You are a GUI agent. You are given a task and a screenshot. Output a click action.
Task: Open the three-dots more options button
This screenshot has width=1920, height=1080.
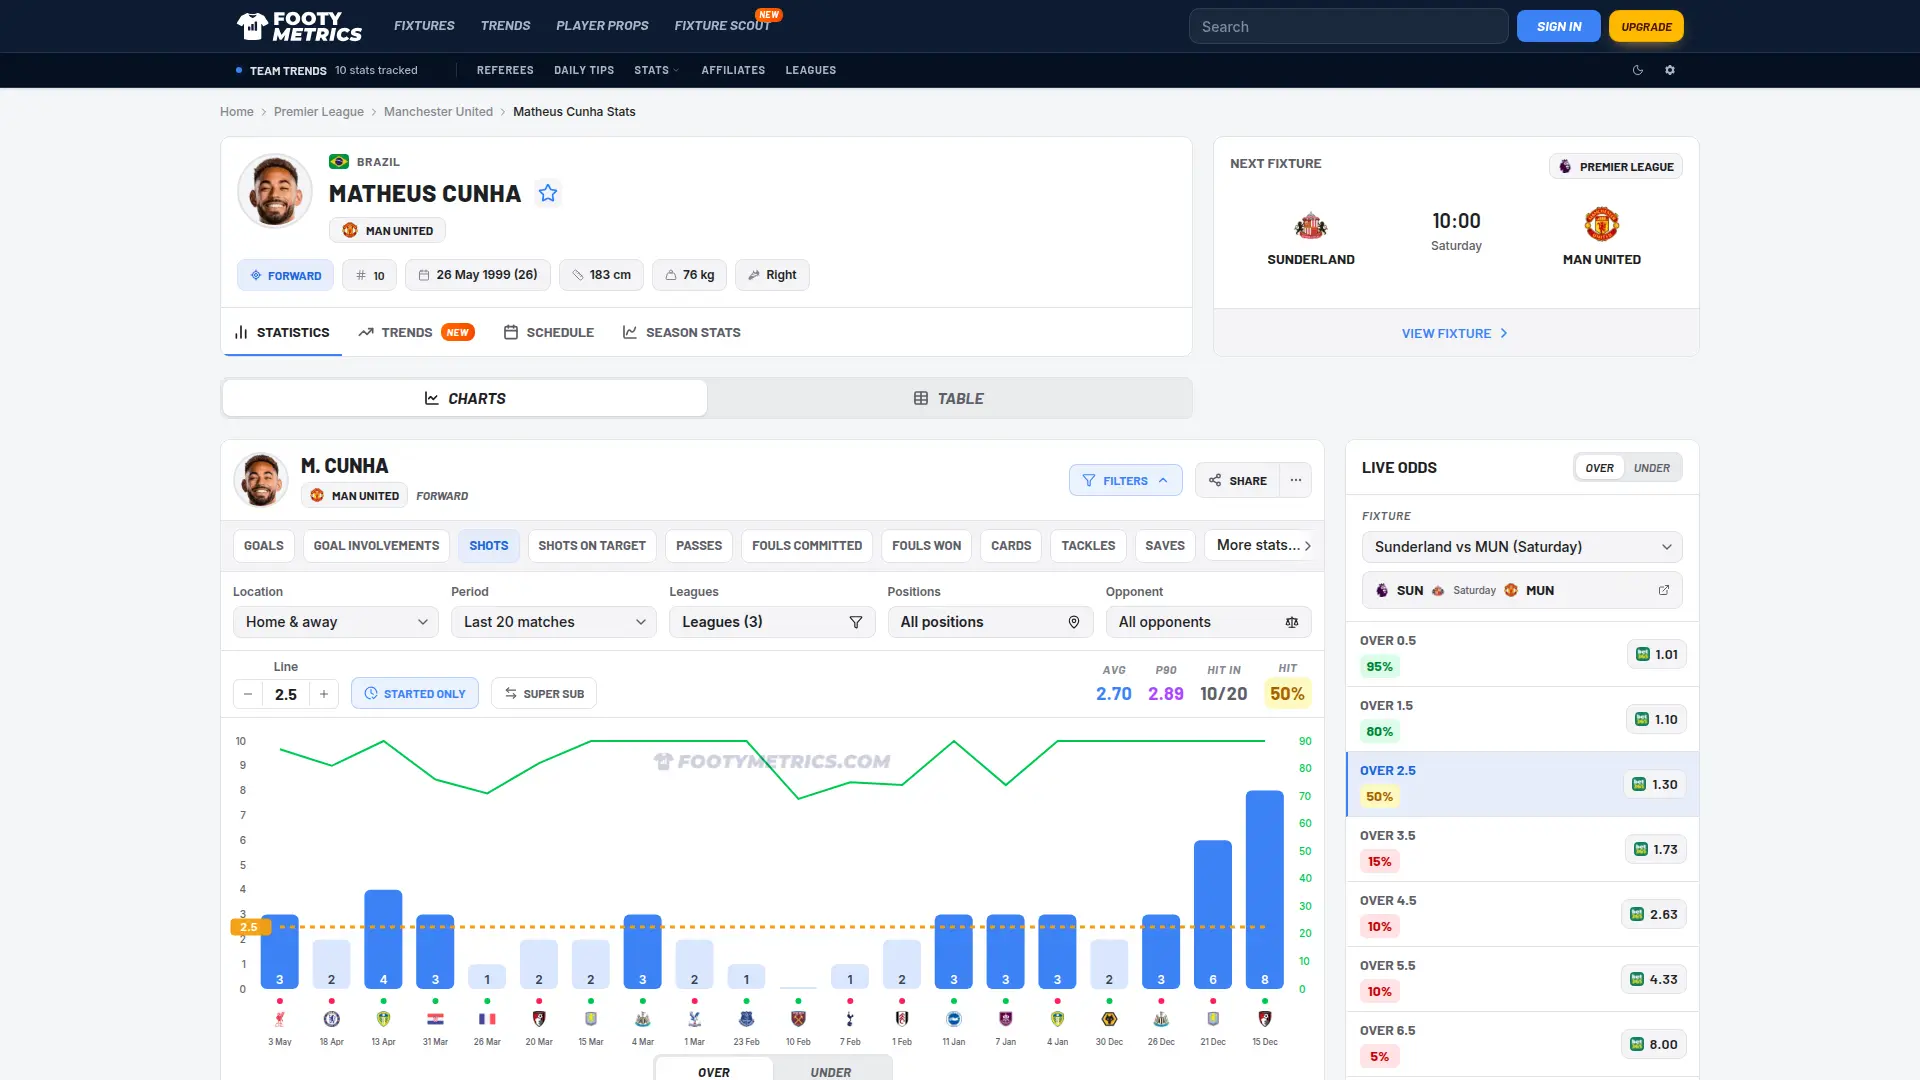[1296, 480]
